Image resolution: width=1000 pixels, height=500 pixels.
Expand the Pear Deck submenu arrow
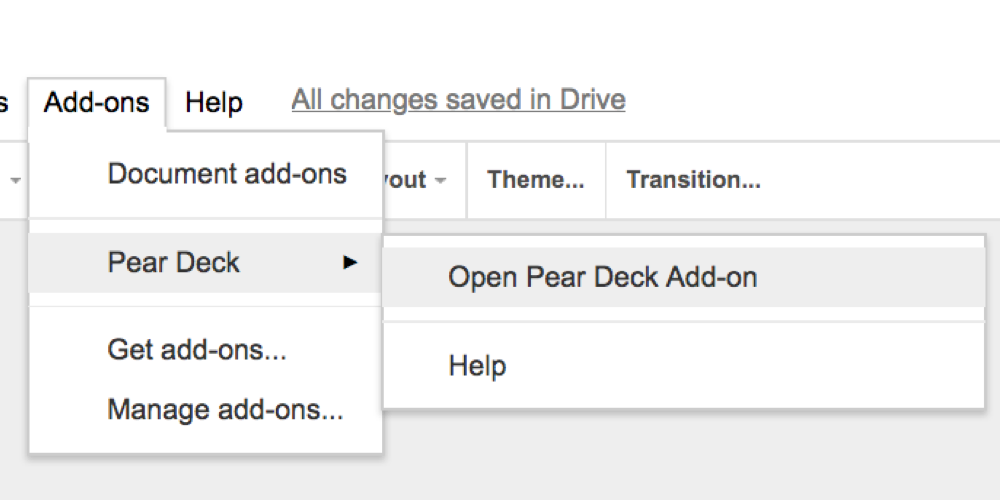(349, 263)
